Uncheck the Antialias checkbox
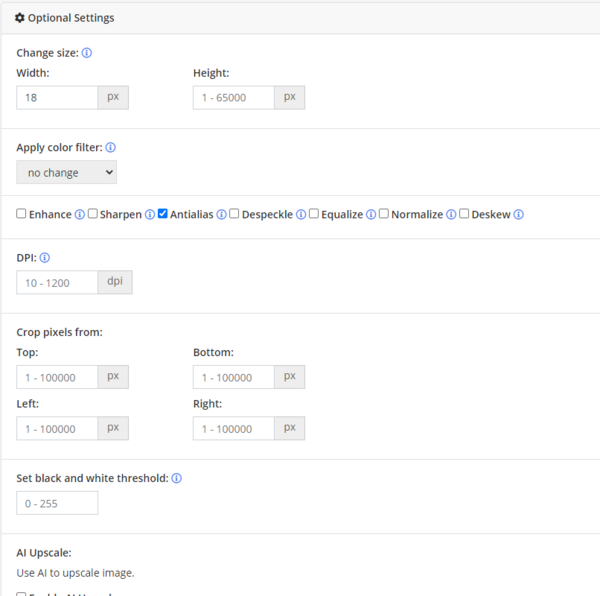Viewport: 600px width, 596px height. [x=163, y=213]
